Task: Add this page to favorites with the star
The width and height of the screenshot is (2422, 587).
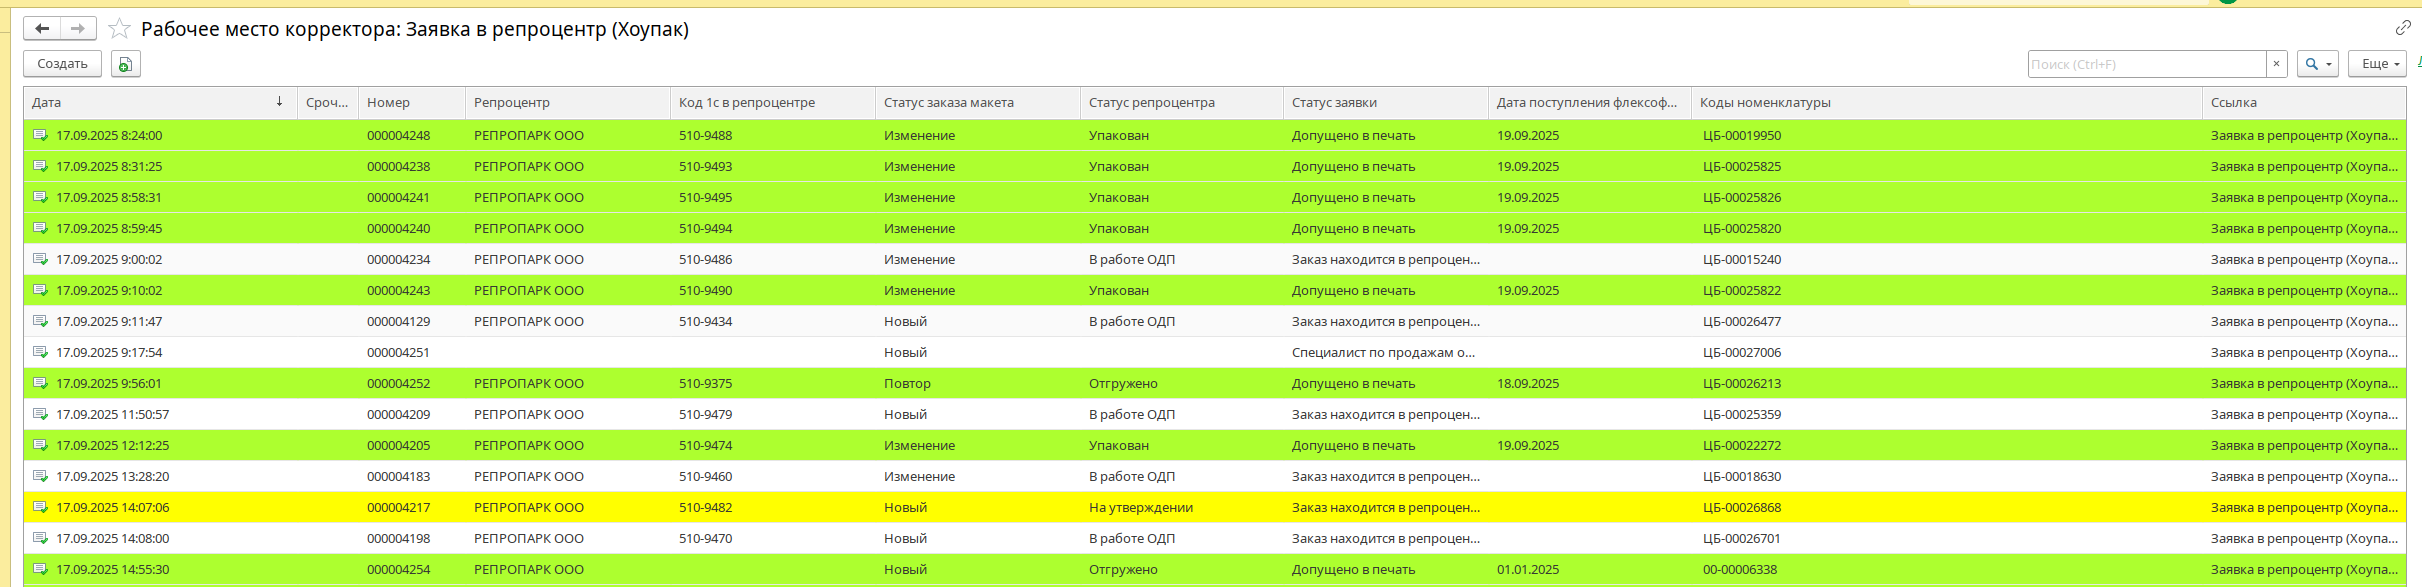Action: (119, 29)
